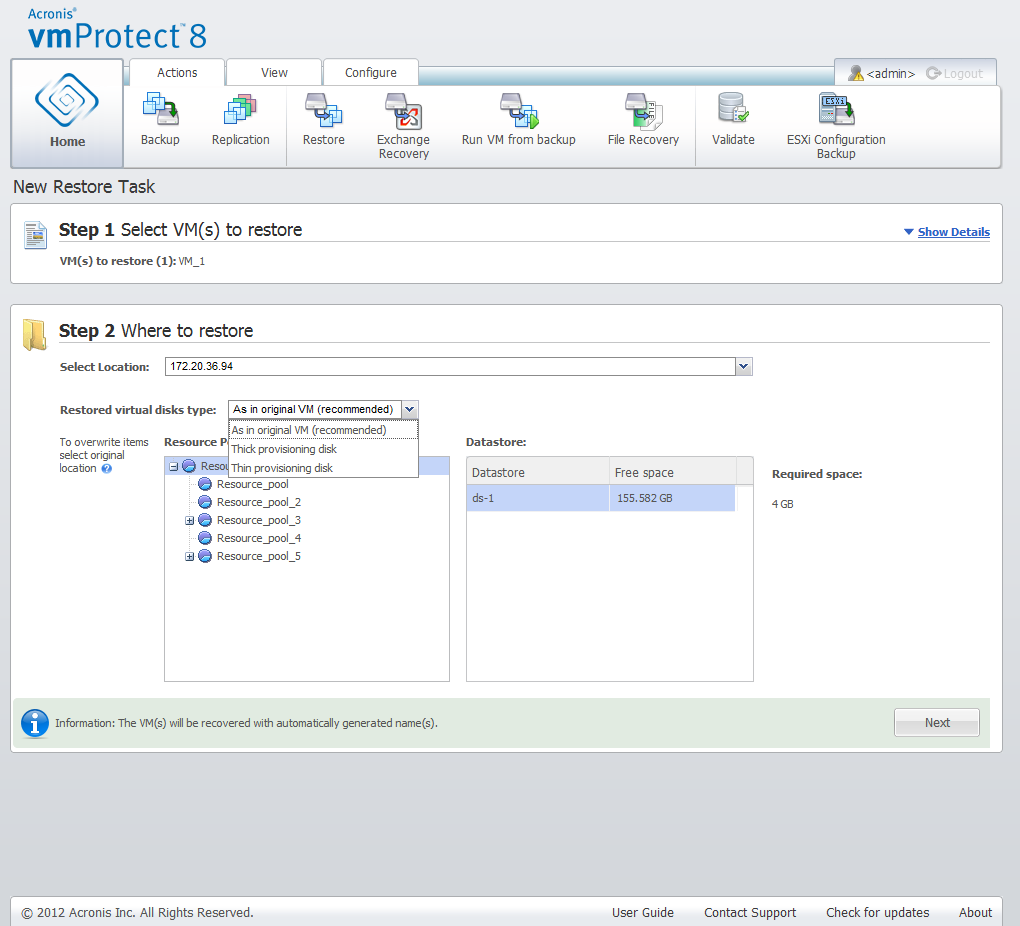Viewport: 1020px width, 926px height.
Task: Switch to the Configure tab
Action: pyautogui.click(x=371, y=72)
